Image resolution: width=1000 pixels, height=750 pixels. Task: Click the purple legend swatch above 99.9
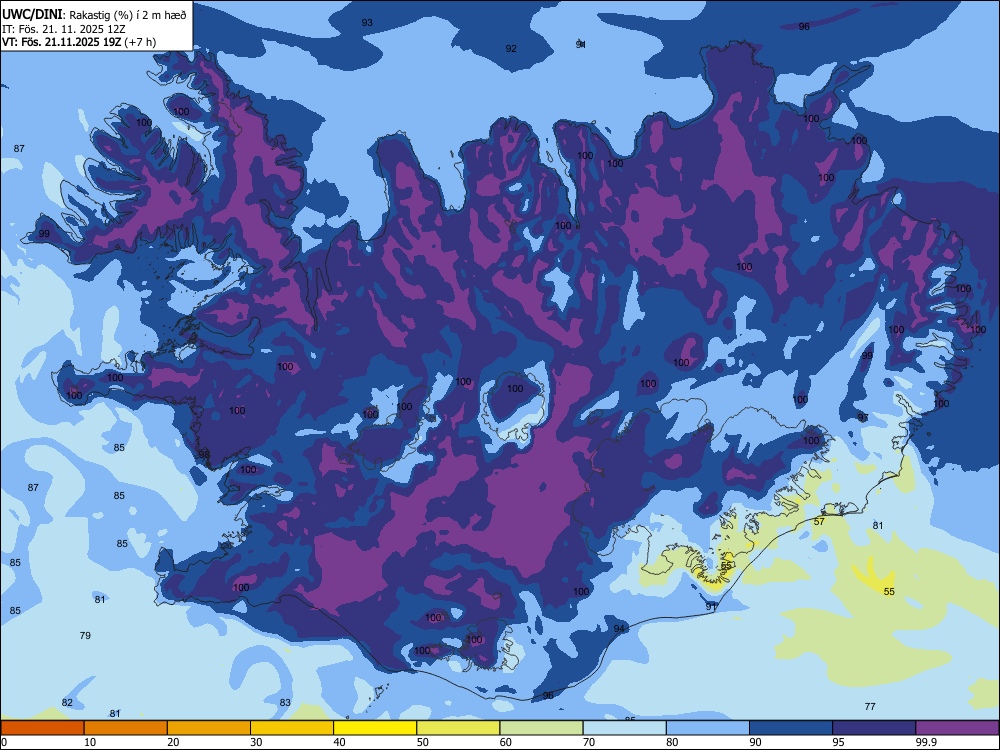(x=957, y=728)
